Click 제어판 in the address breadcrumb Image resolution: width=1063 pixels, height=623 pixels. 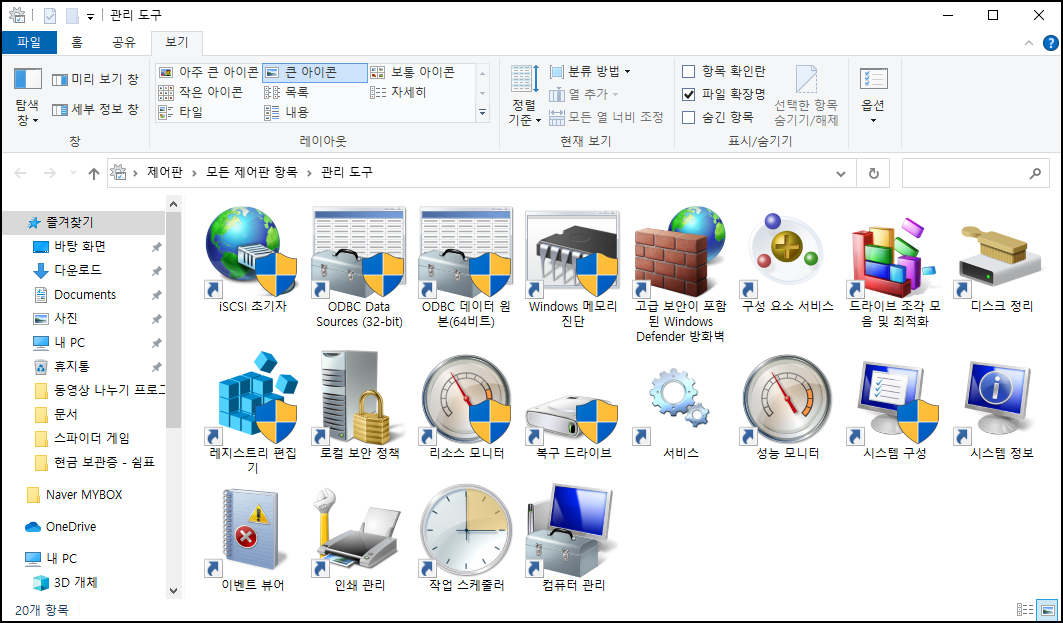165,173
